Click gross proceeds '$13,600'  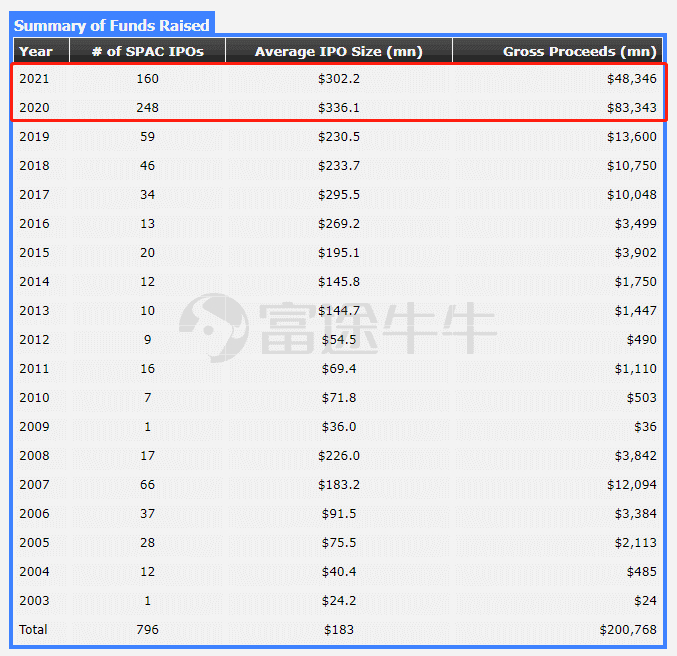(632, 136)
